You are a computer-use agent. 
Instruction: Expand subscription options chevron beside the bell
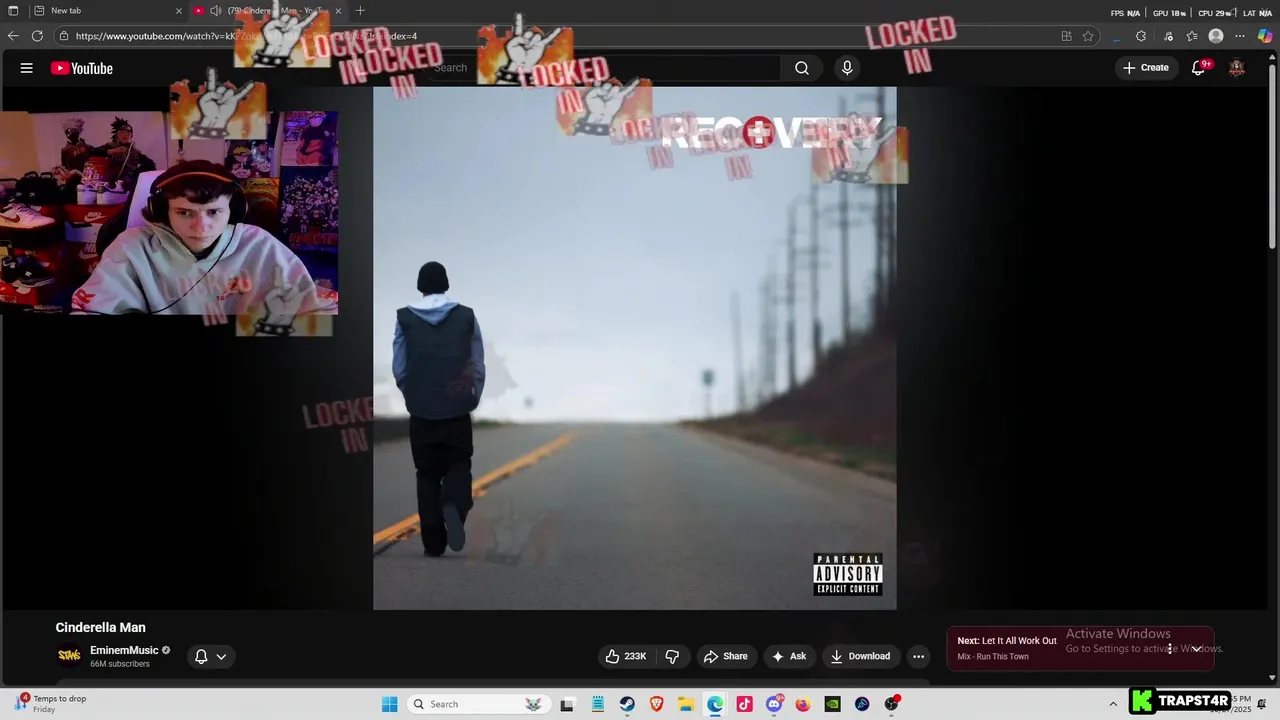221,656
